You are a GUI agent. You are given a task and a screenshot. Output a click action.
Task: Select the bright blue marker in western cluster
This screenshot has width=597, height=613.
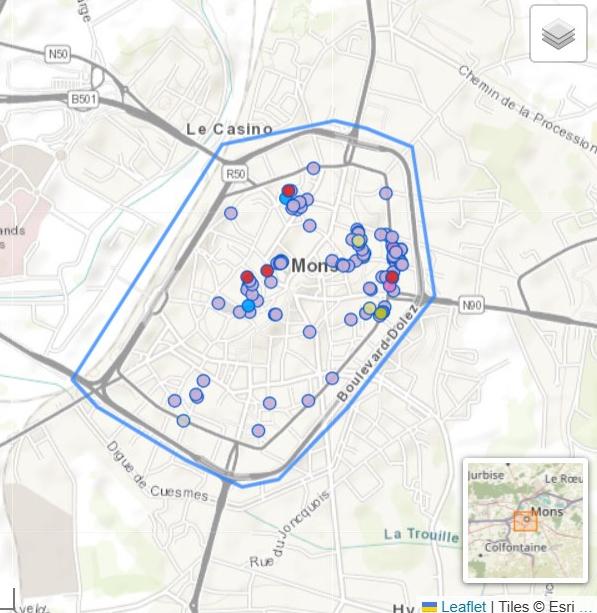coord(248,305)
